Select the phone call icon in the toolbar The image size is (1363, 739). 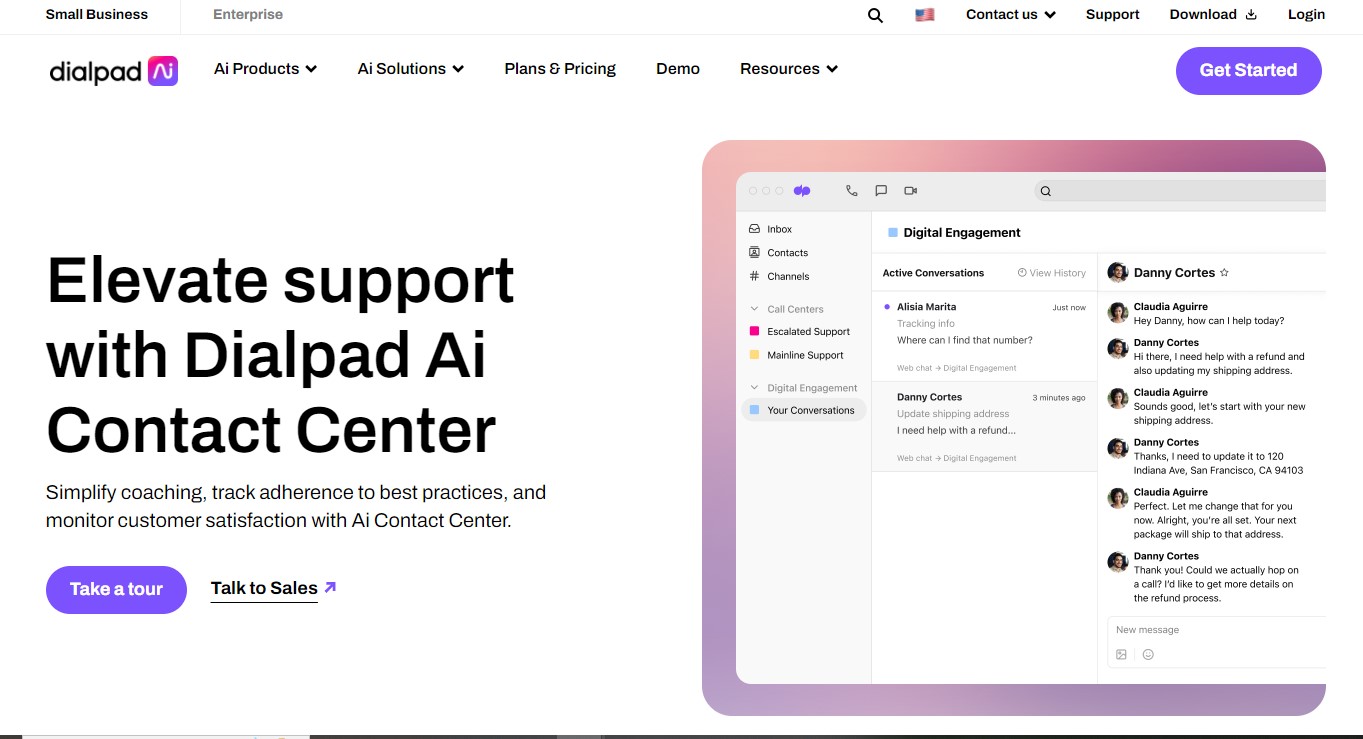click(851, 190)
